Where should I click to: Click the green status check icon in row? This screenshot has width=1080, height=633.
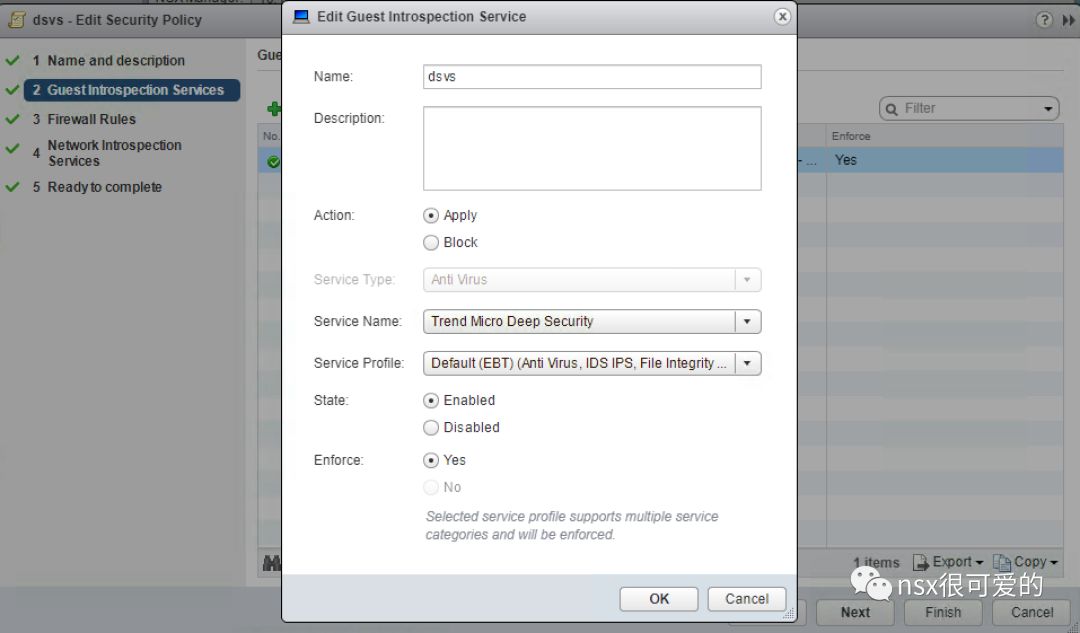point(273,162)
